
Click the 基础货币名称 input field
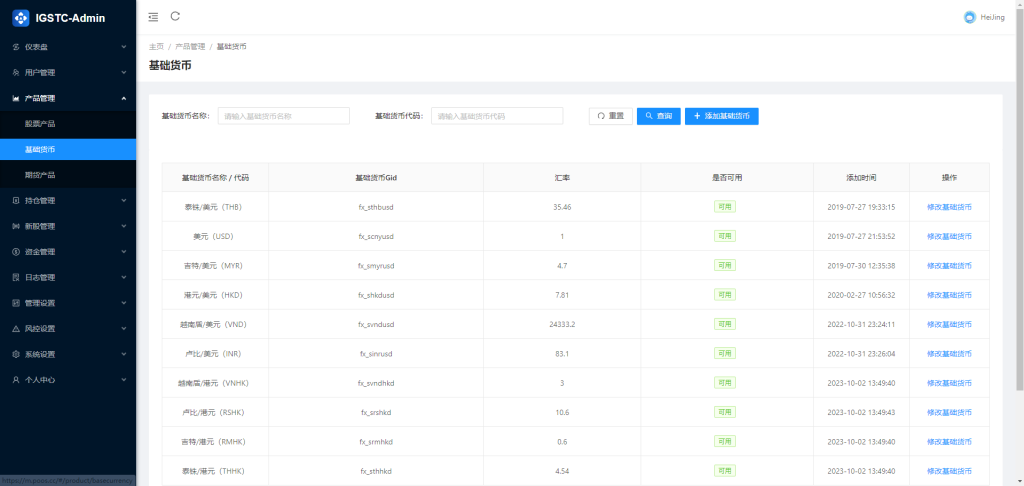click(x=283, y=116)
